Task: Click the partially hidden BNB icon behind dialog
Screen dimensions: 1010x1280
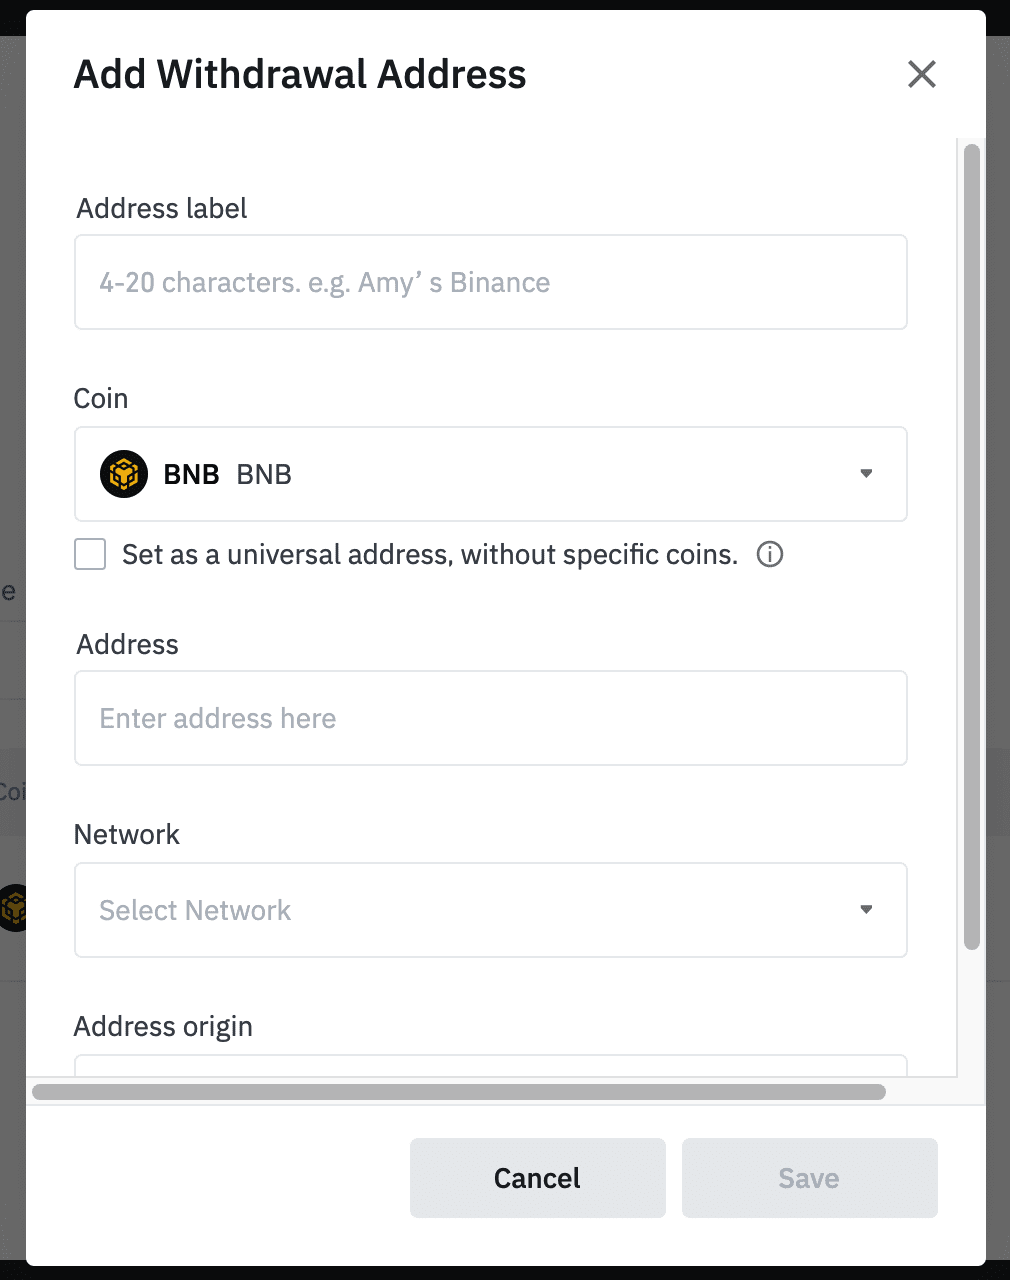Action: click(14, 907)
